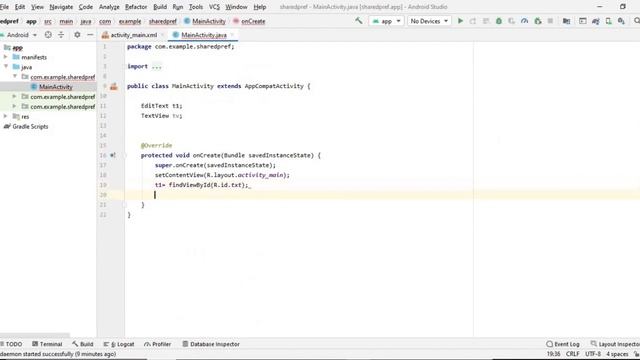Click the Stop square icon in toolbar
640x360 pixels.
550,21
